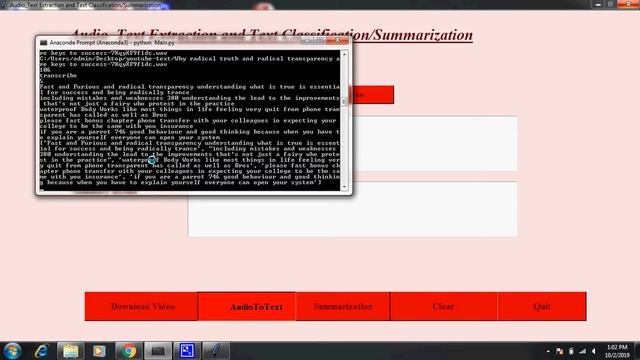This screenshot has width=640, height=360.
Task: Switch to Google Chrome in the taskbar
Action: coord(129,351)
